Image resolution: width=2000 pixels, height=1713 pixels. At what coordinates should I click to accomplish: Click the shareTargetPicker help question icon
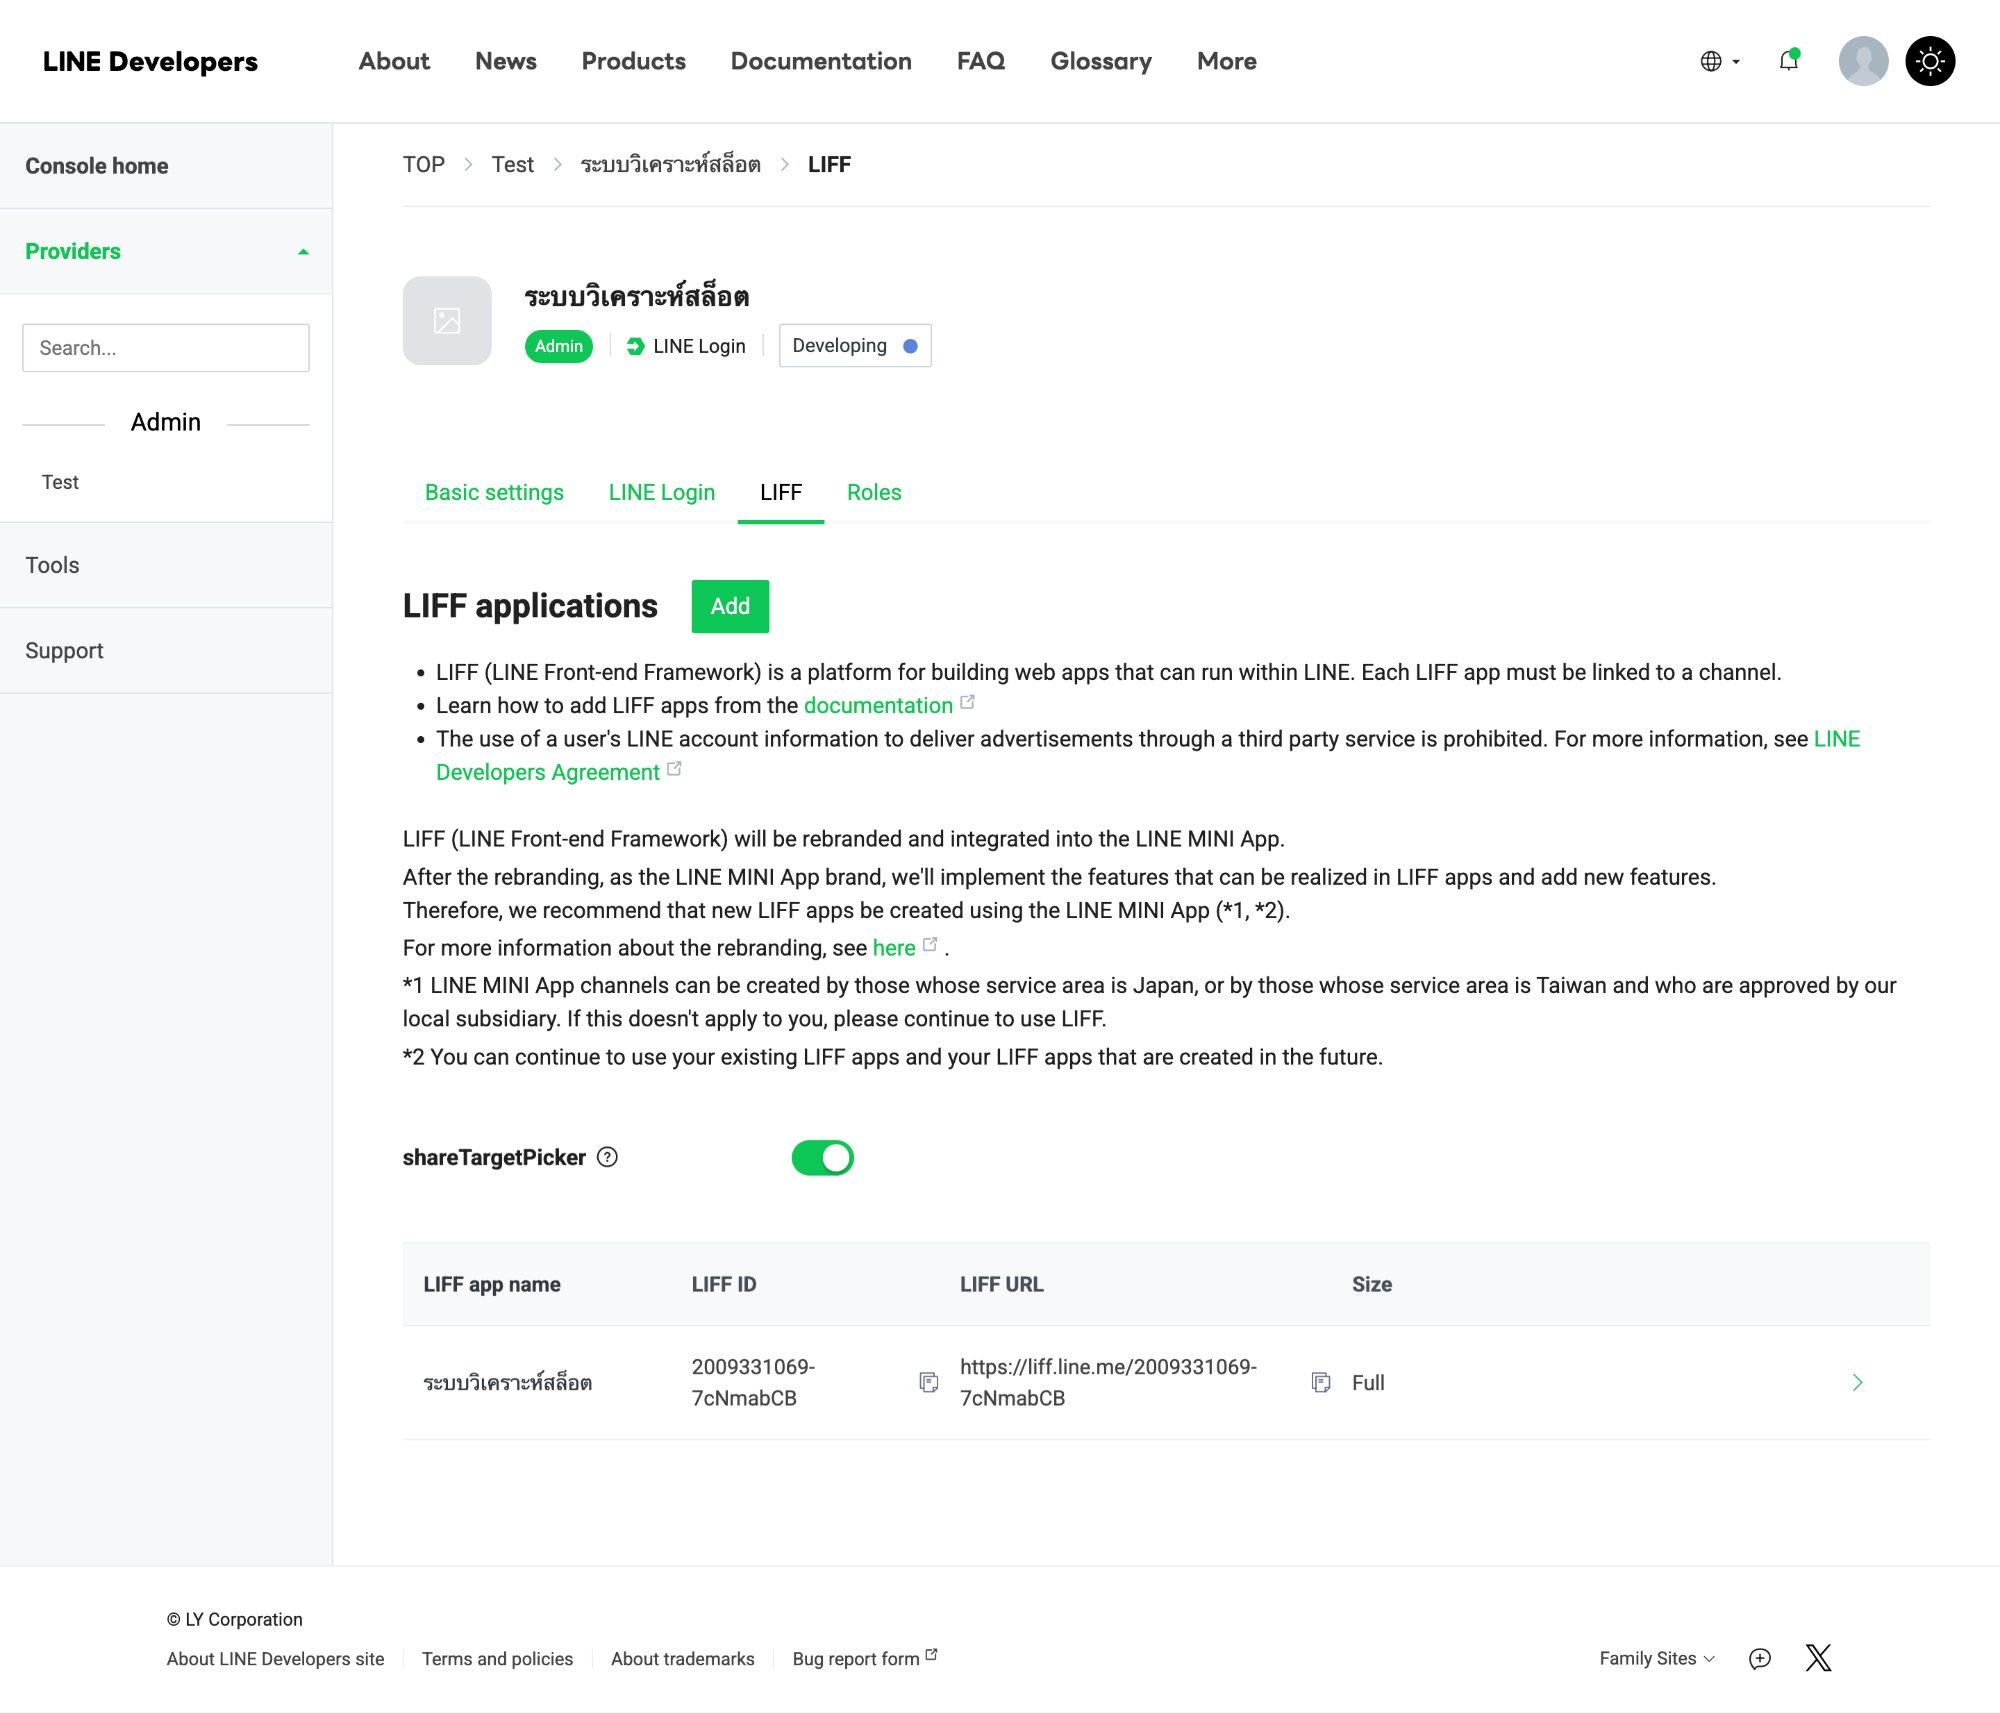point(607,1157)
